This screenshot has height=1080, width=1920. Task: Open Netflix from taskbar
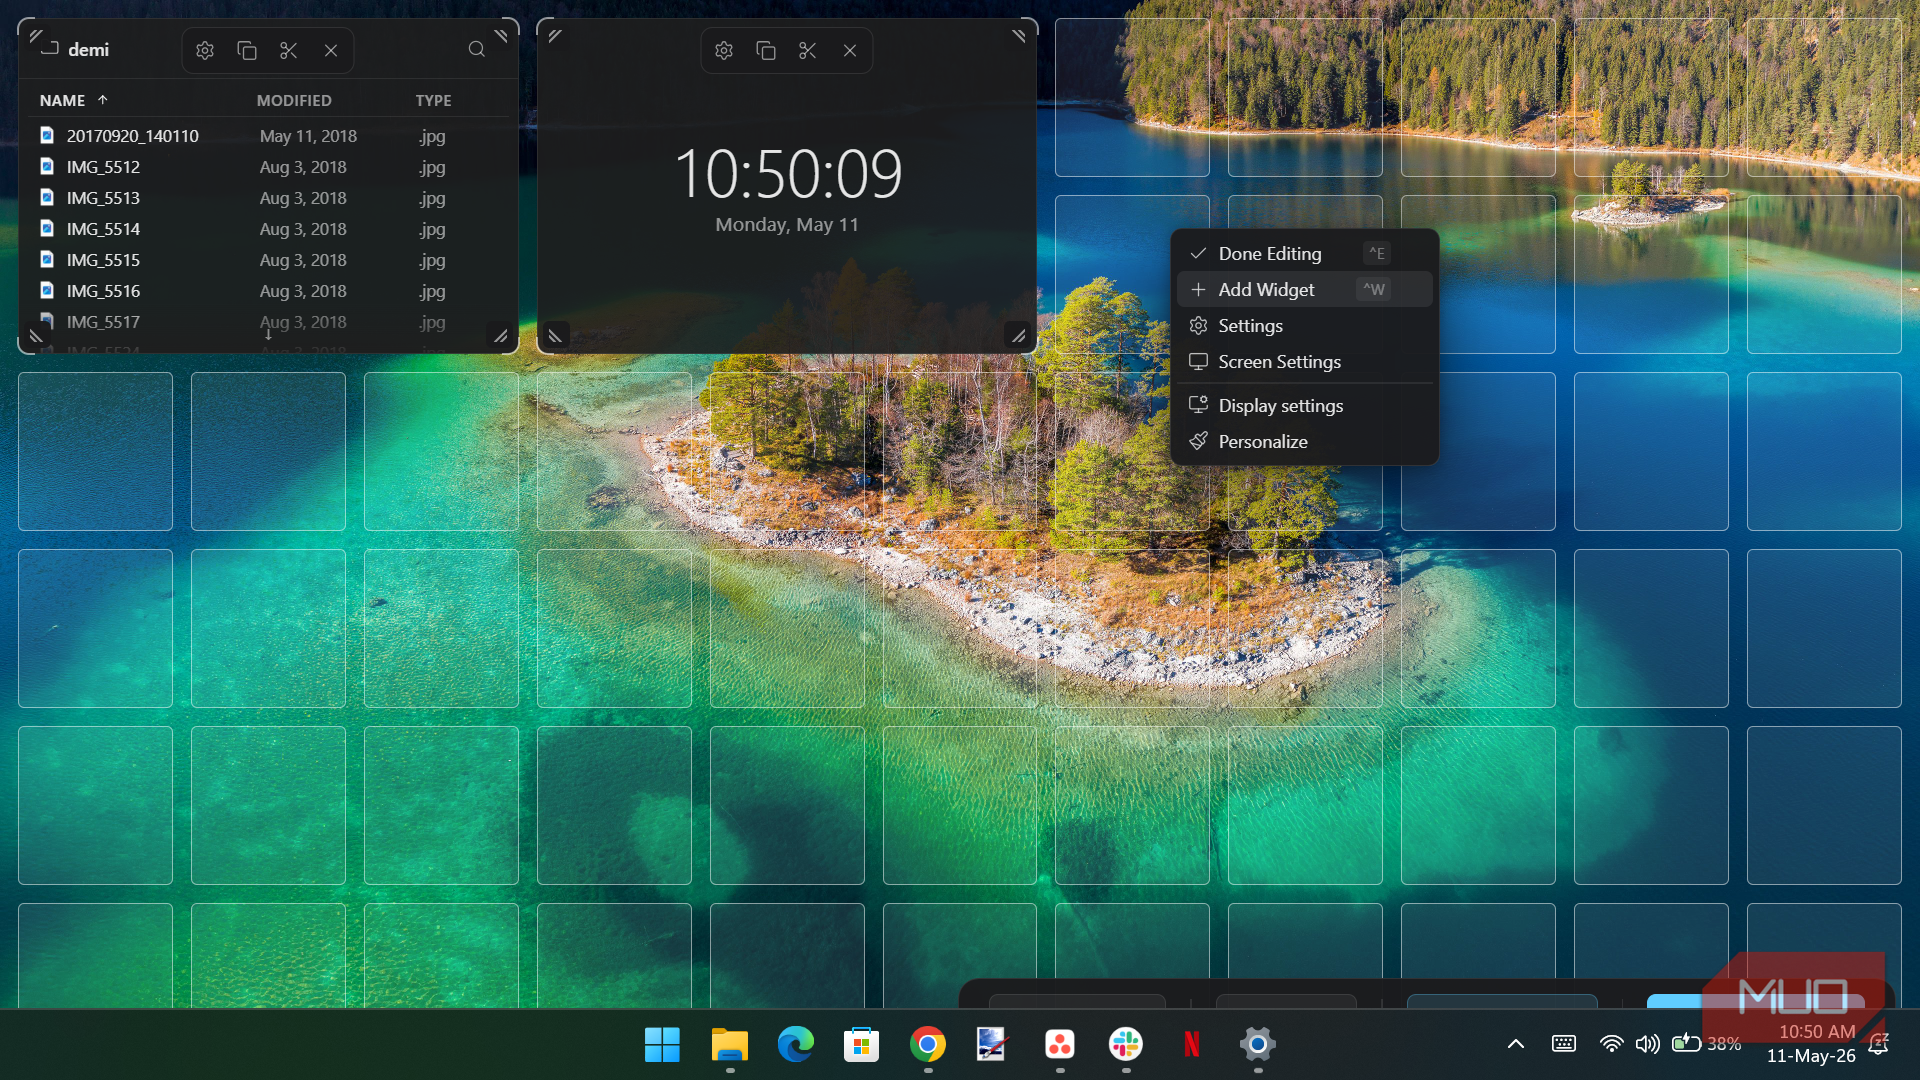(x=1192, y=1045)
